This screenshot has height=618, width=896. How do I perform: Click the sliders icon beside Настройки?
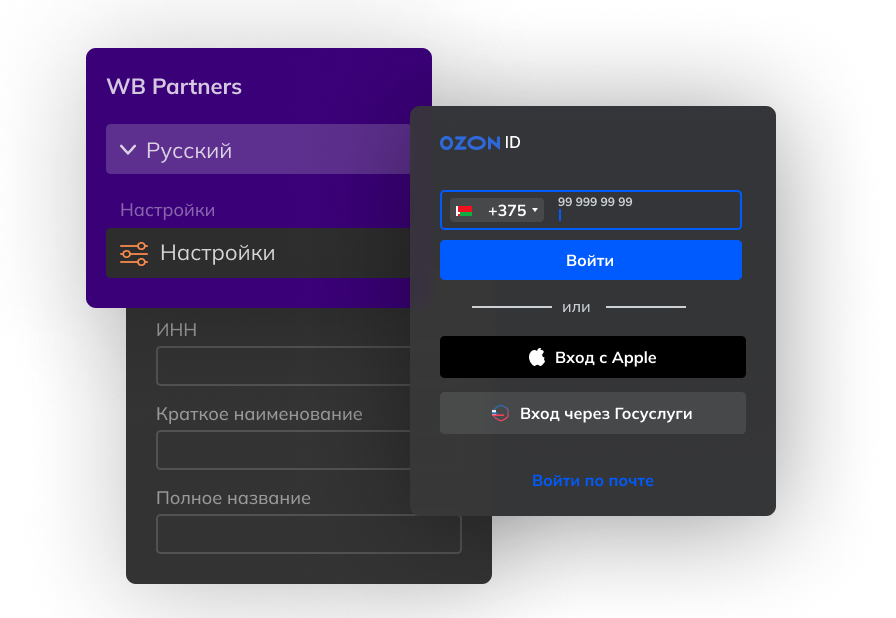pos(134,253)
